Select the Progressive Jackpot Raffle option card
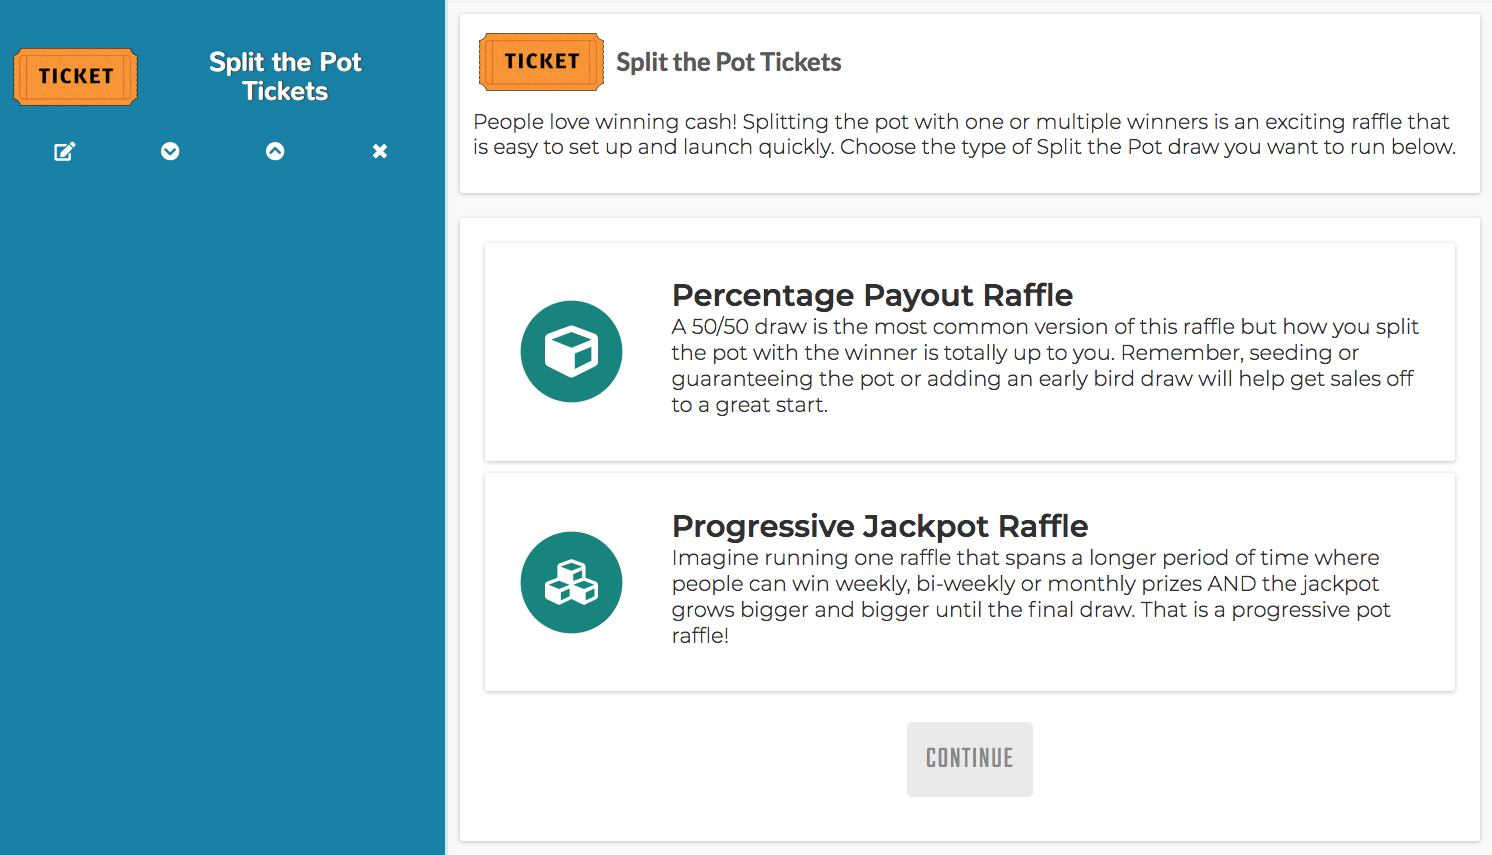The height and width of the screenshot is (855, 1492). click(x=970, y=582)
